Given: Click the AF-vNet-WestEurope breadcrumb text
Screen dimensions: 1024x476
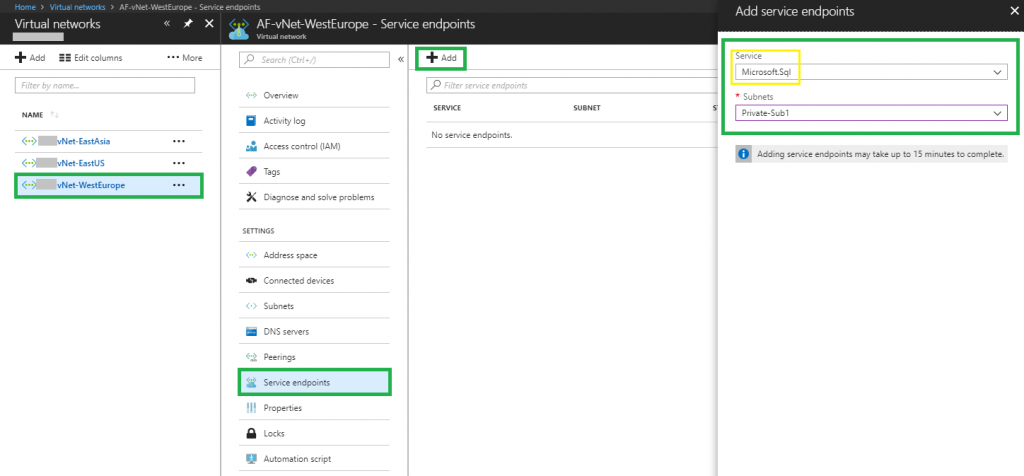Looking at the screenshot, I should [x=190, y=7].
